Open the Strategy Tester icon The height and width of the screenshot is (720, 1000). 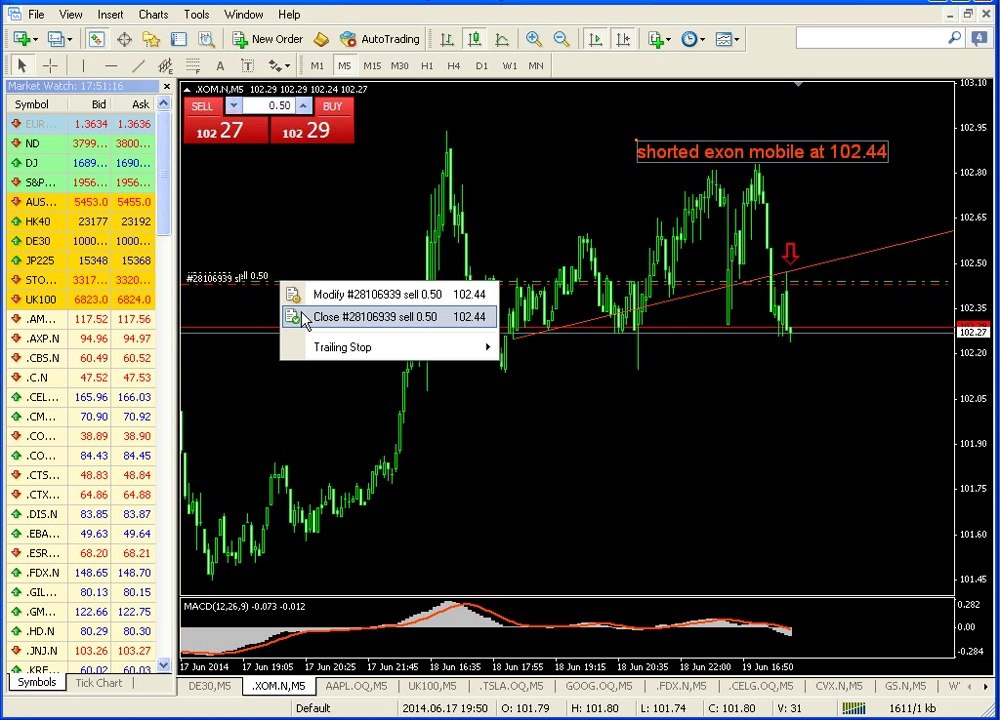(206, 40)
